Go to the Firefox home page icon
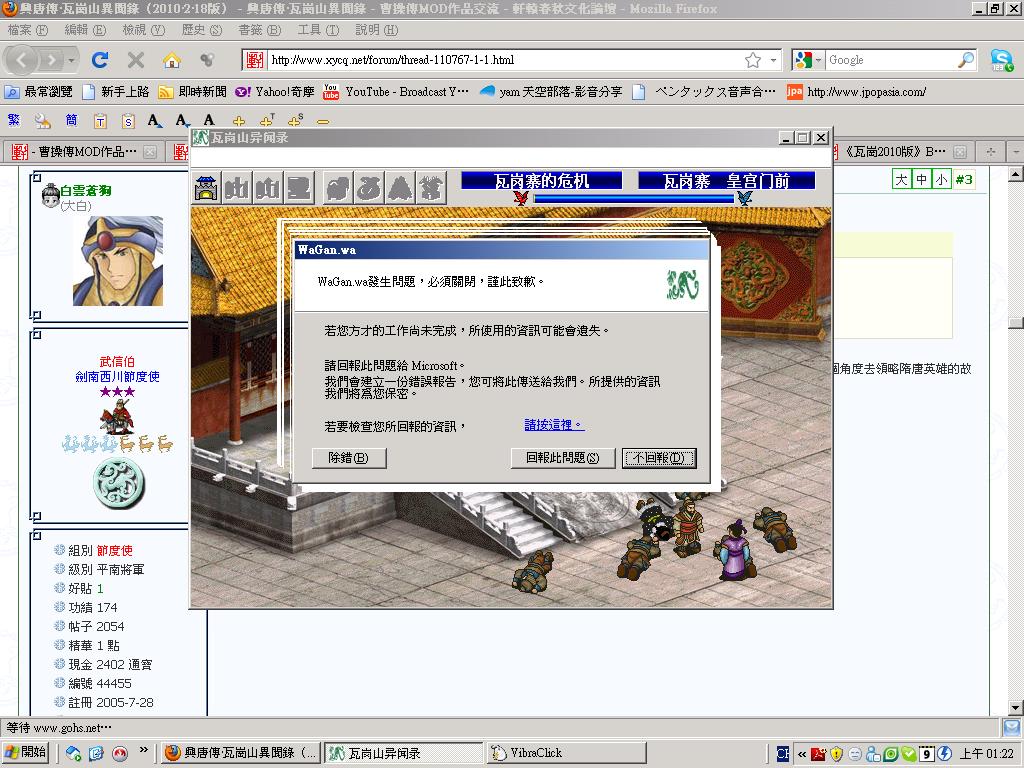Image resolution: width=1024 pixels, height=768 pixels. tap(172, 60)
